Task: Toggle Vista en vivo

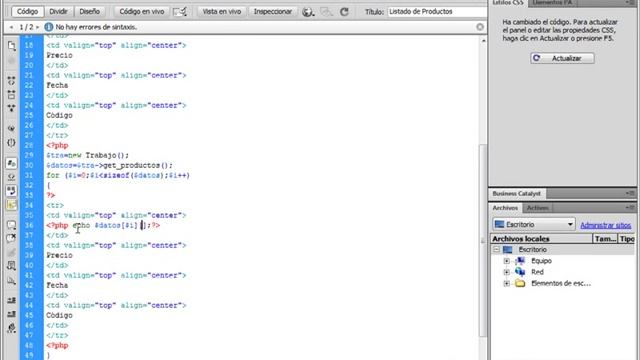Action: click(x=222, y=11)
